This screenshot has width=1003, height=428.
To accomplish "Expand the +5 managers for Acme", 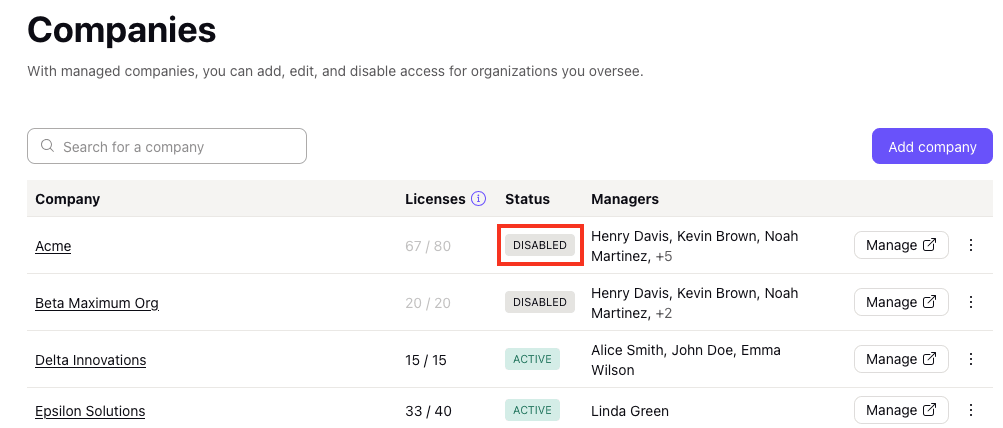I will [x=663, y=257].
